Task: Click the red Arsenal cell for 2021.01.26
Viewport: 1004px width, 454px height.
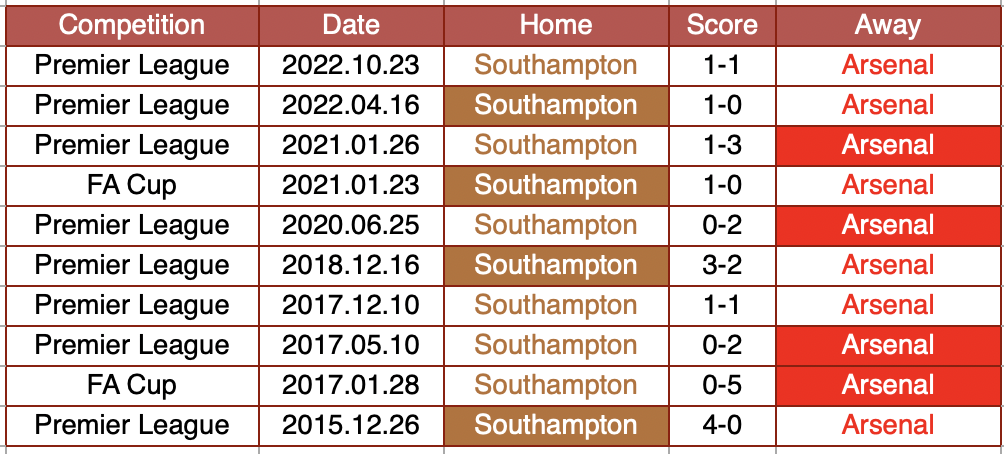Action: pyautogui.click(x=887, y=145)
